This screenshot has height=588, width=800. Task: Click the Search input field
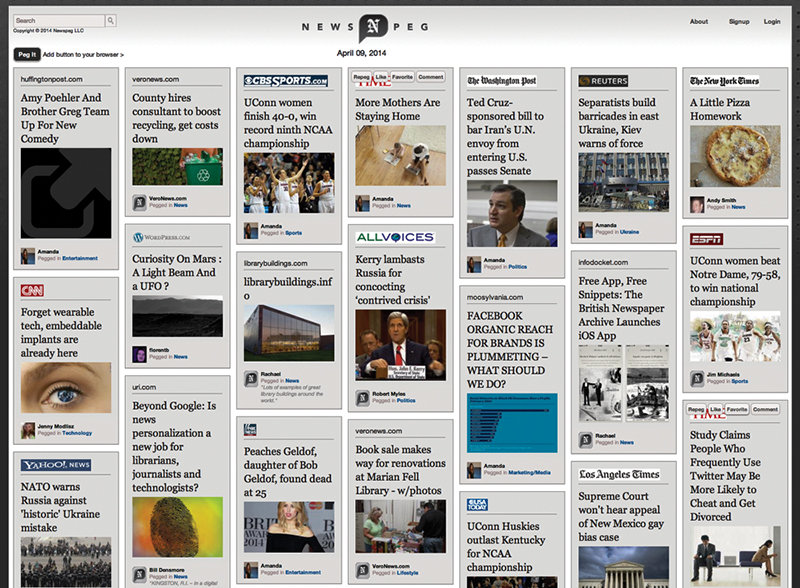[59, 20]
